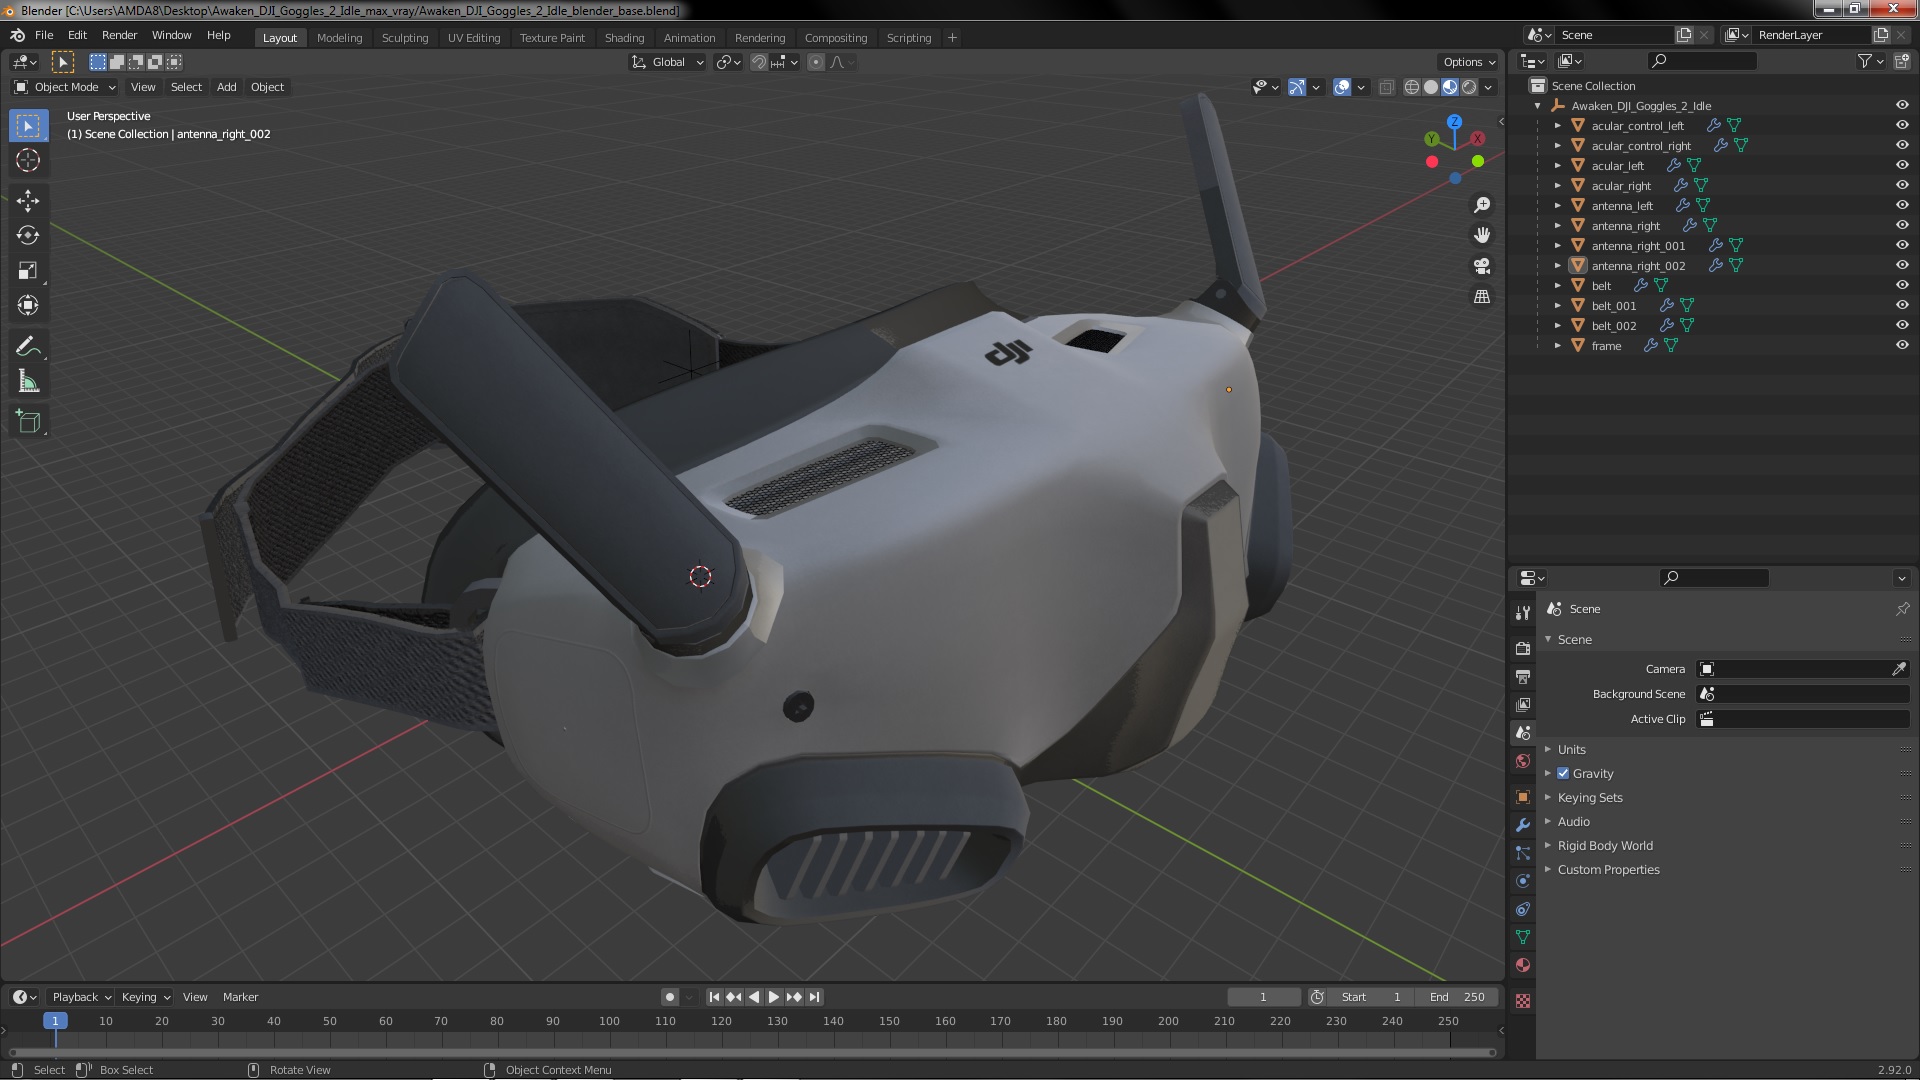Click the current frame number field
Image resolution: width=1920 pixels, height=1080 pixels.
coord(1264,997)
